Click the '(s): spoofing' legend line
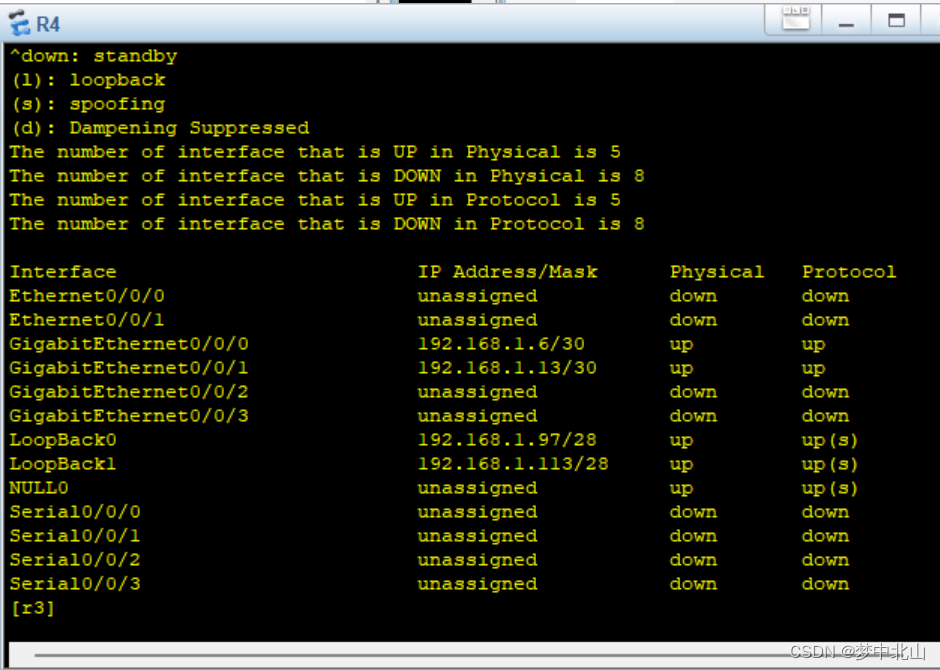The width and height of the screenshot is (940, 670). (x=88, y=104)
